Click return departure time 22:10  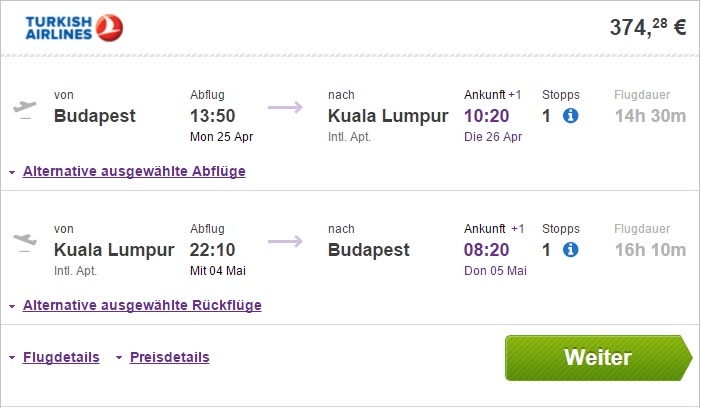[215, 250]
